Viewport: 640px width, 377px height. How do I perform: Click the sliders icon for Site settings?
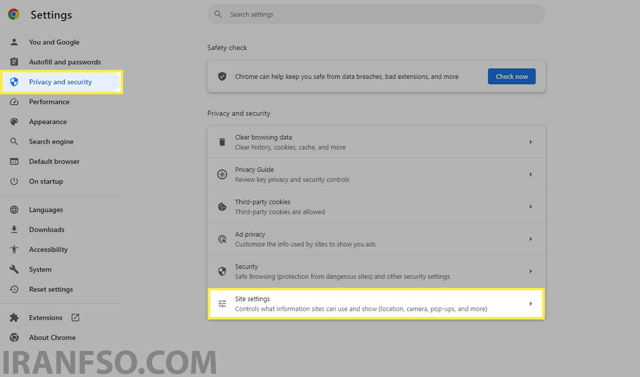tap(222, 304)
